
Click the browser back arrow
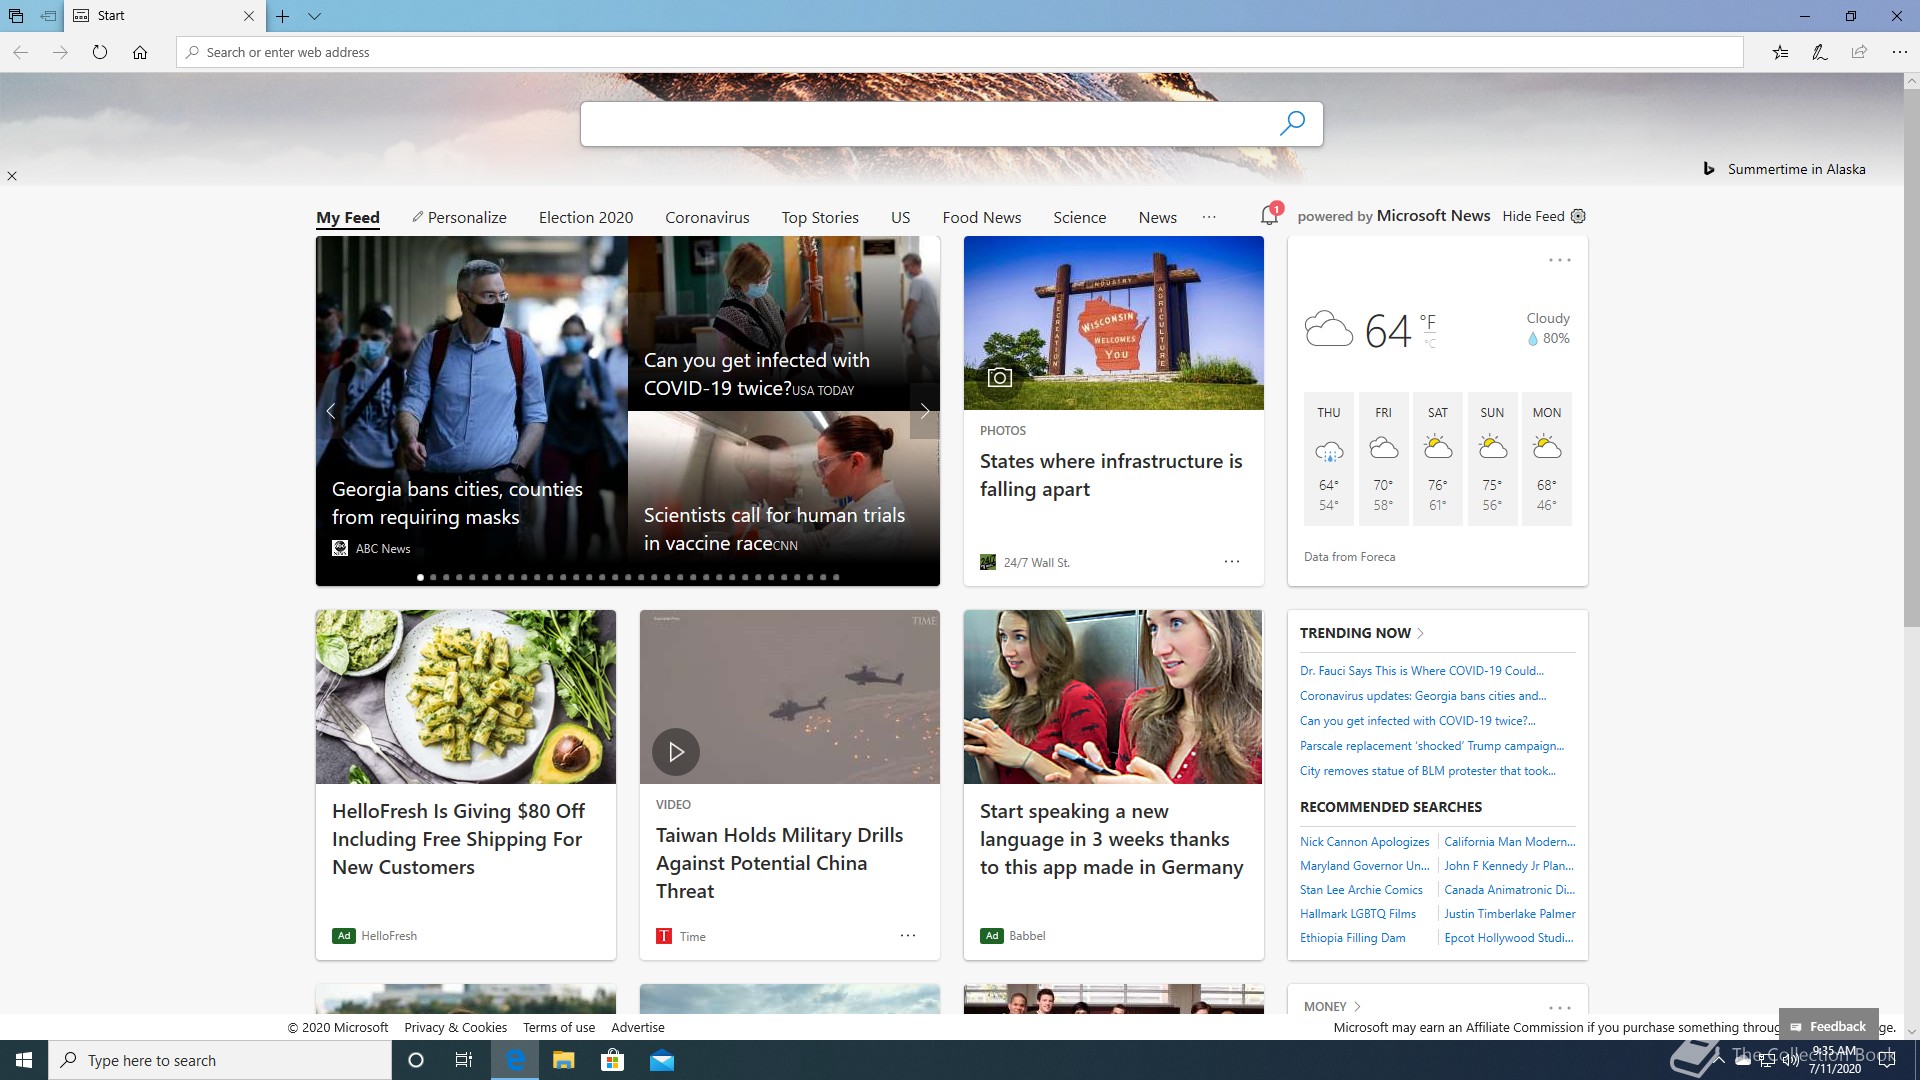(20, 52)
